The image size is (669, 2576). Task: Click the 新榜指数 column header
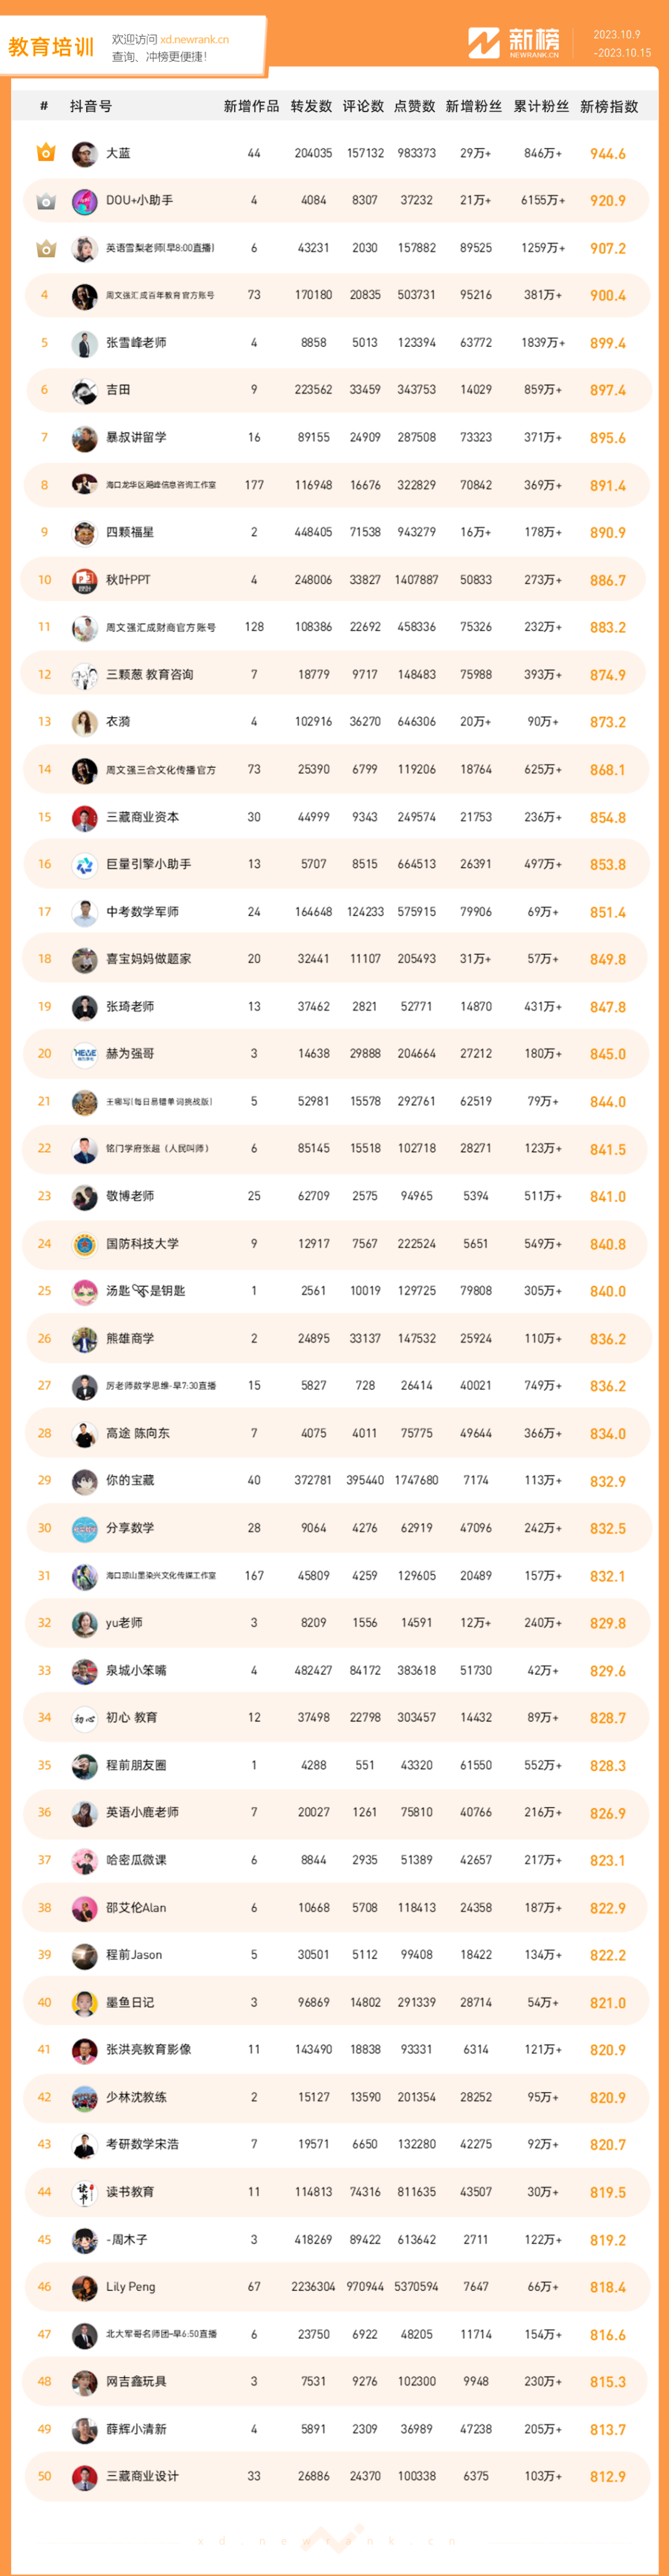pyautogui.click(x=608, y=107)
